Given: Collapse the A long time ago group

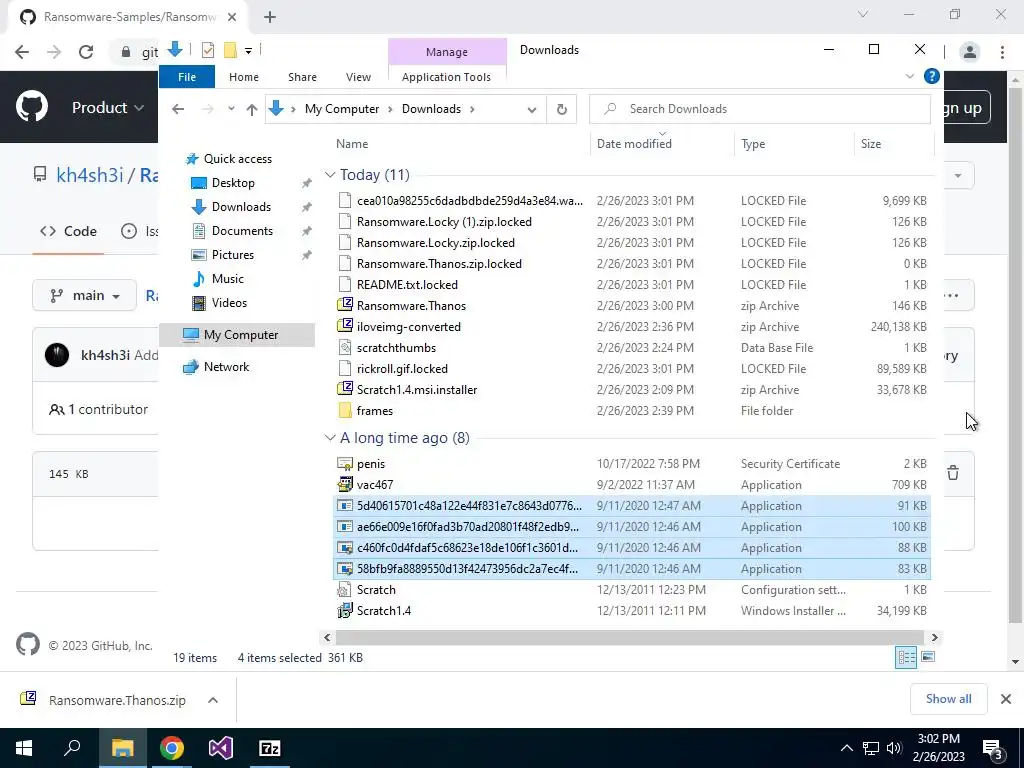Looking at the screenshot, I should coord(330,438).
